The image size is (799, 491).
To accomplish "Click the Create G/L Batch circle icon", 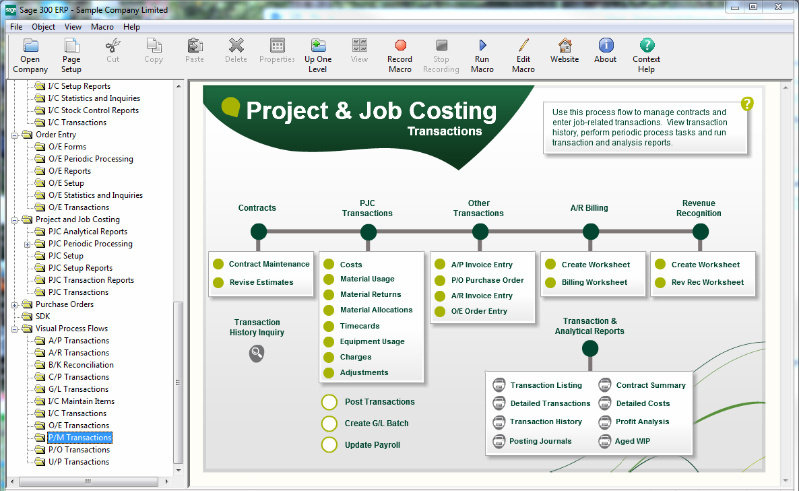I will (x=330, y=423).
